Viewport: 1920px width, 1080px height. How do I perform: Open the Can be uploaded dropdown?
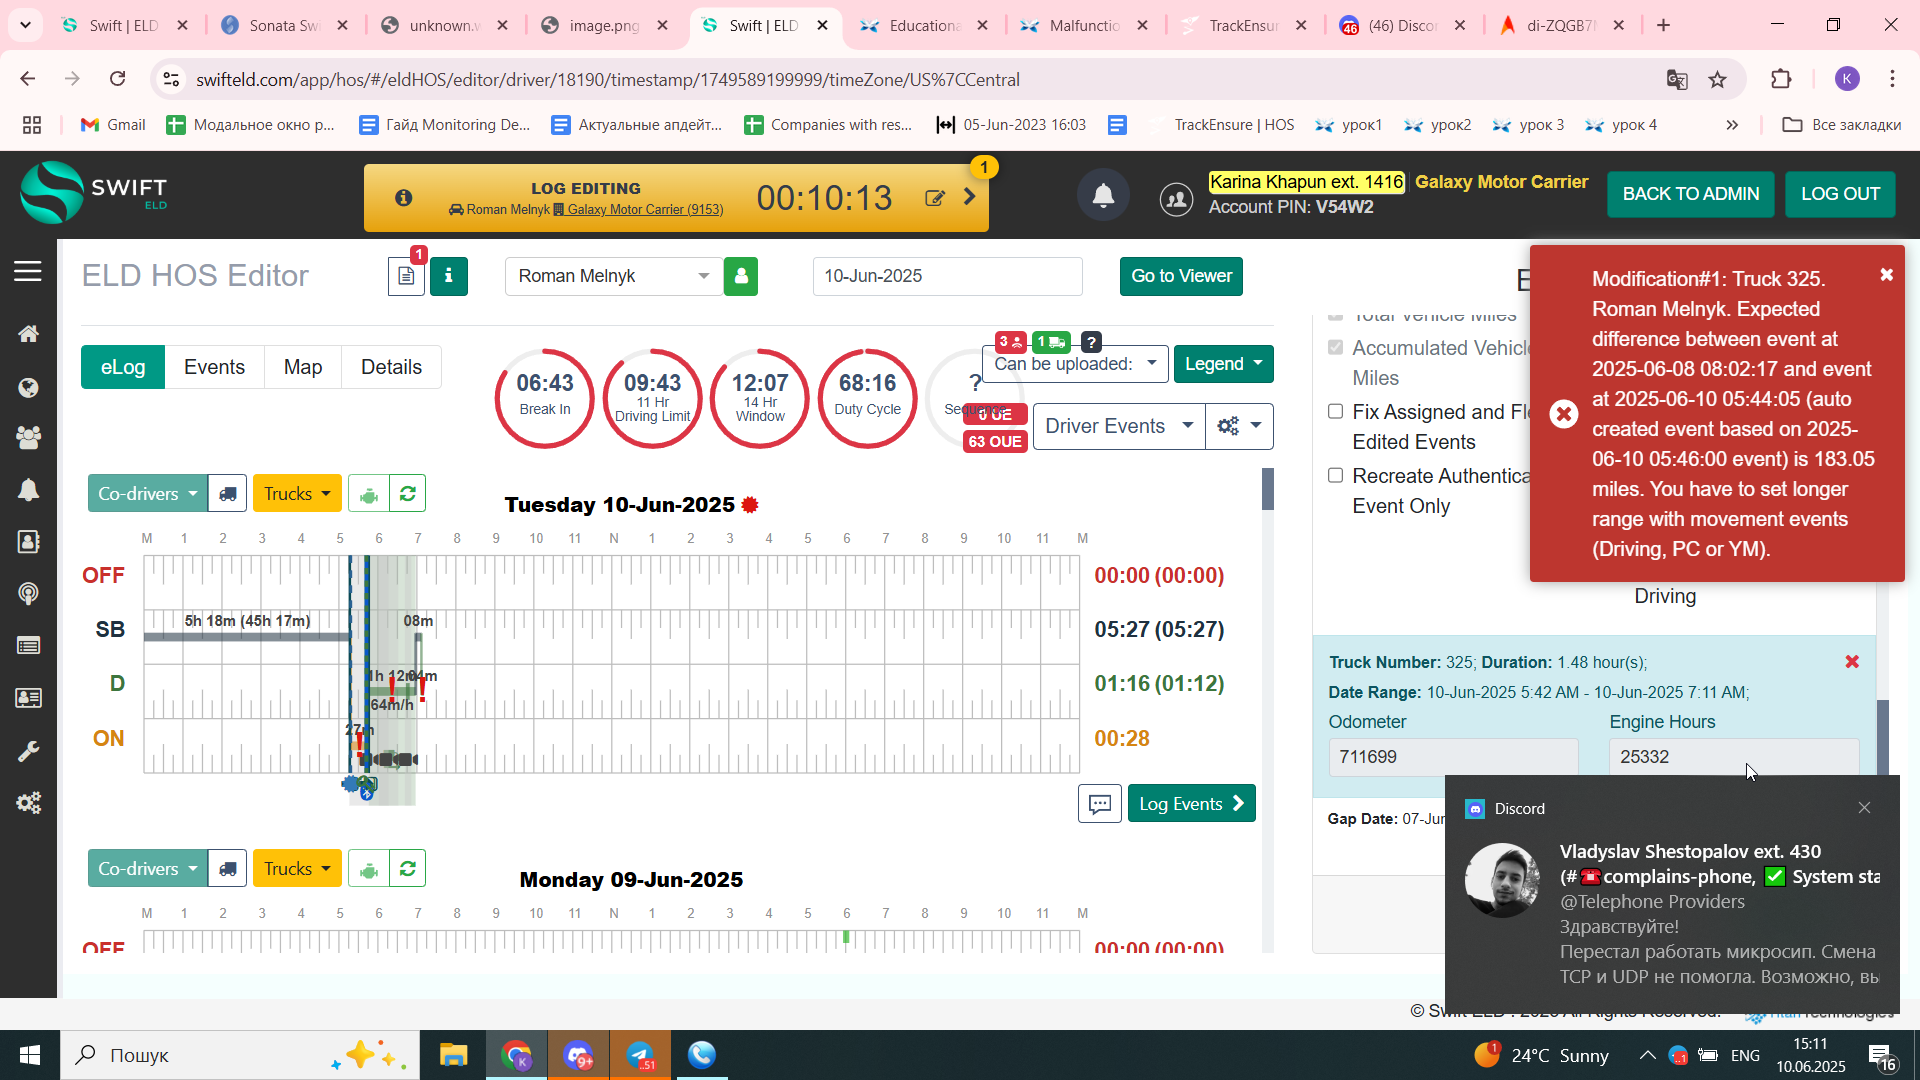click(1075, 364)
